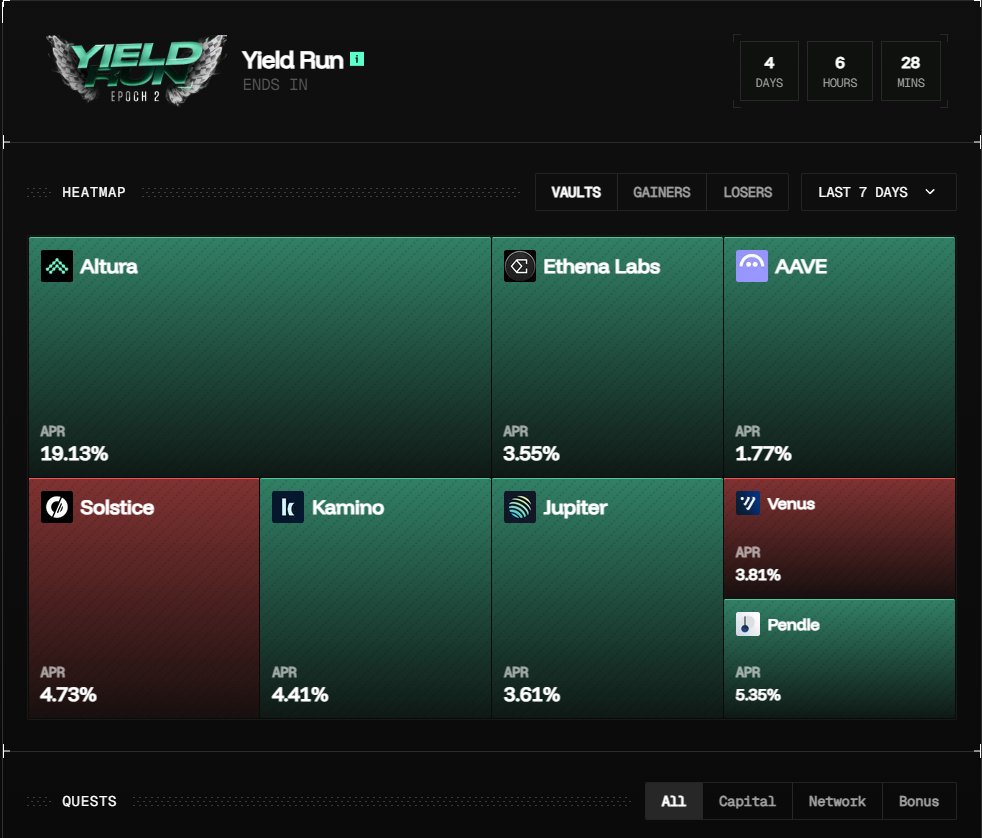Open the Solstice vault tile
The height and width of the screenshot is (838, 982).
tap(144, 598)
